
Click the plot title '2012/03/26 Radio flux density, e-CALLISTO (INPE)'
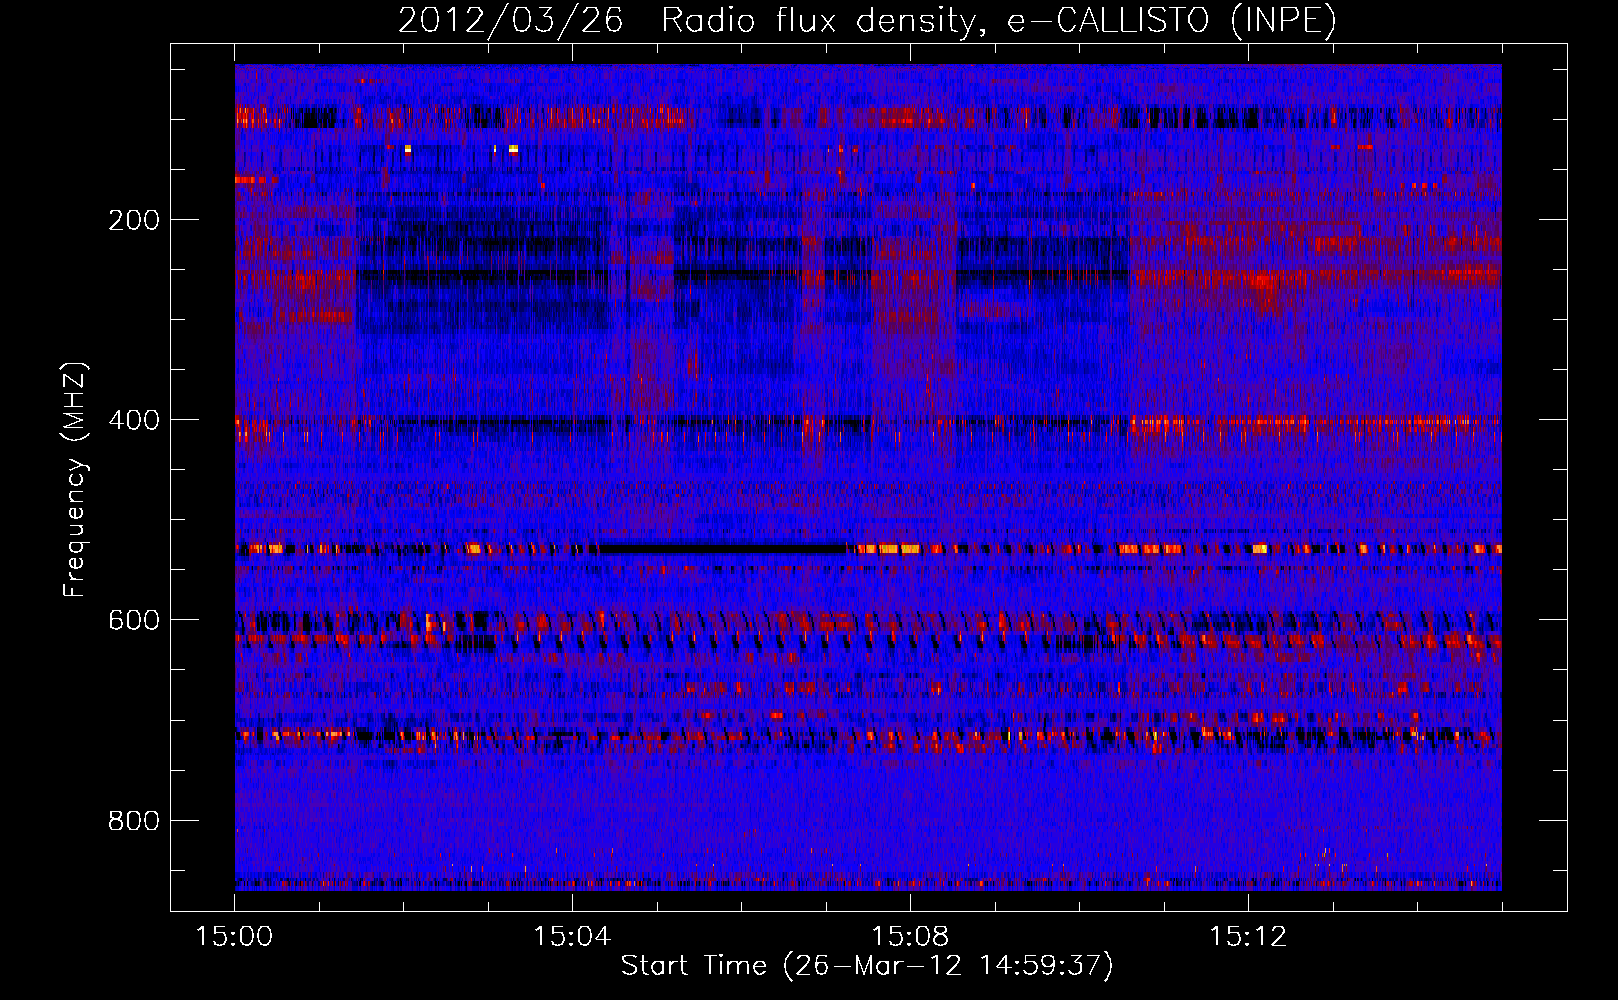pyautogui.click(x=867, y=20)
